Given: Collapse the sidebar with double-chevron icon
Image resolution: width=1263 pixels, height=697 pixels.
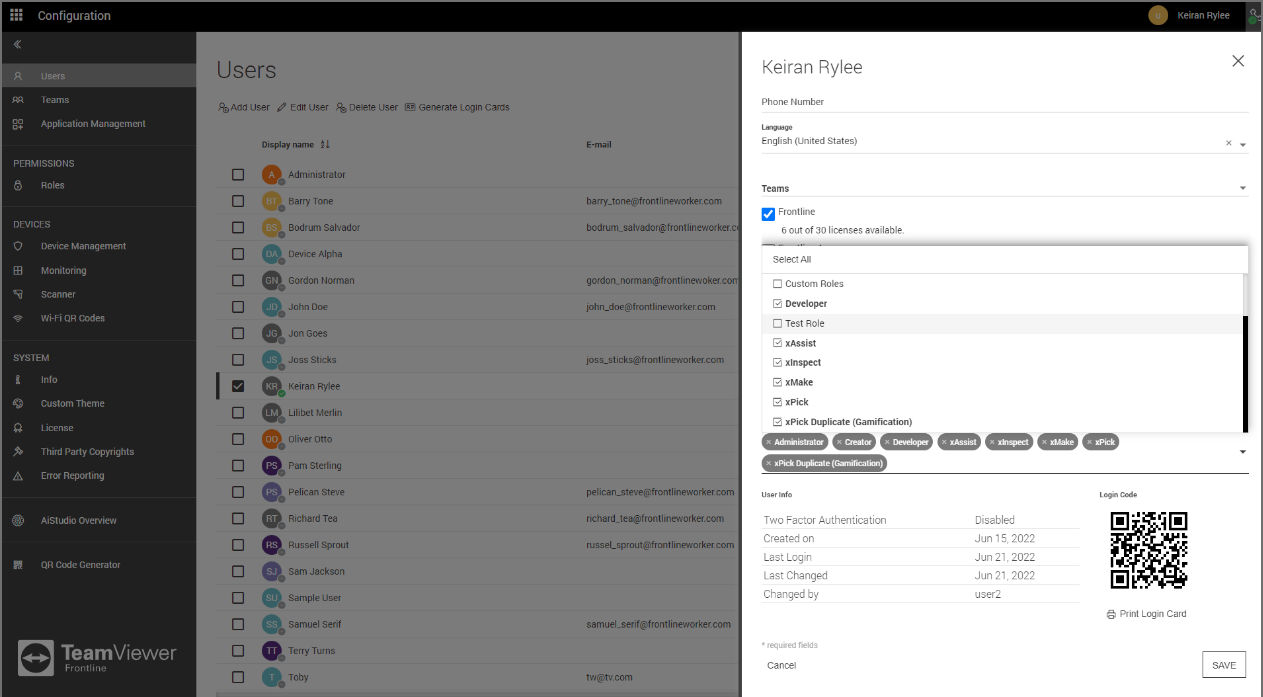Looking at the screenshot, I should point(18,45).
